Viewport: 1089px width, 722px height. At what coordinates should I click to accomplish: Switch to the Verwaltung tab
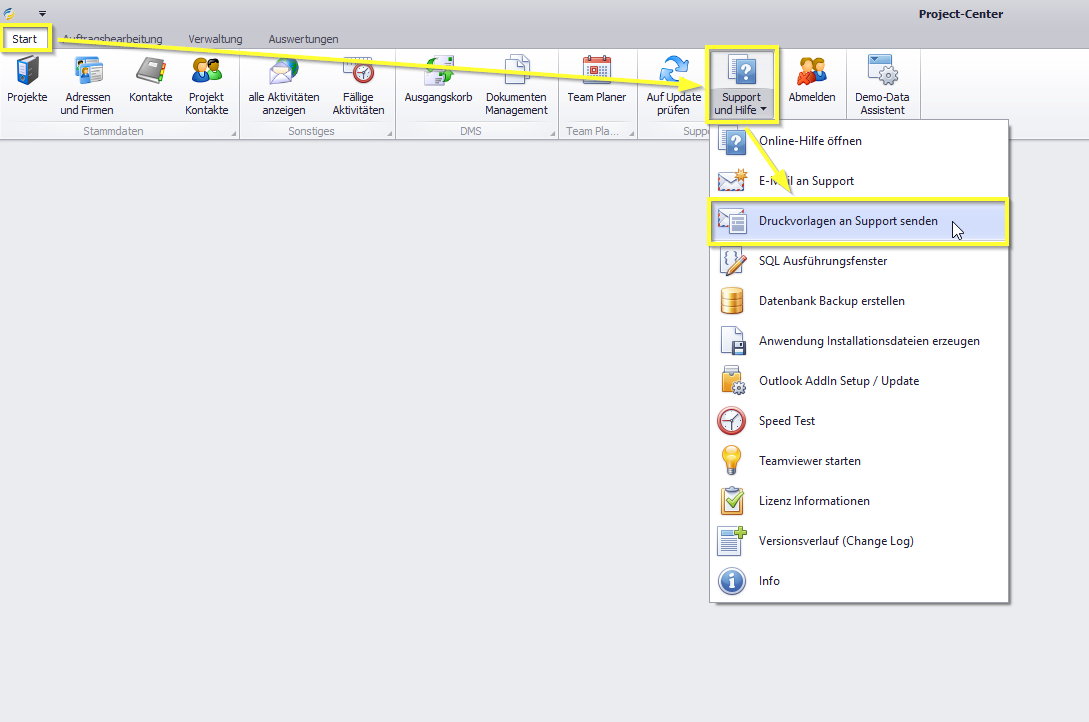[215, 39]
